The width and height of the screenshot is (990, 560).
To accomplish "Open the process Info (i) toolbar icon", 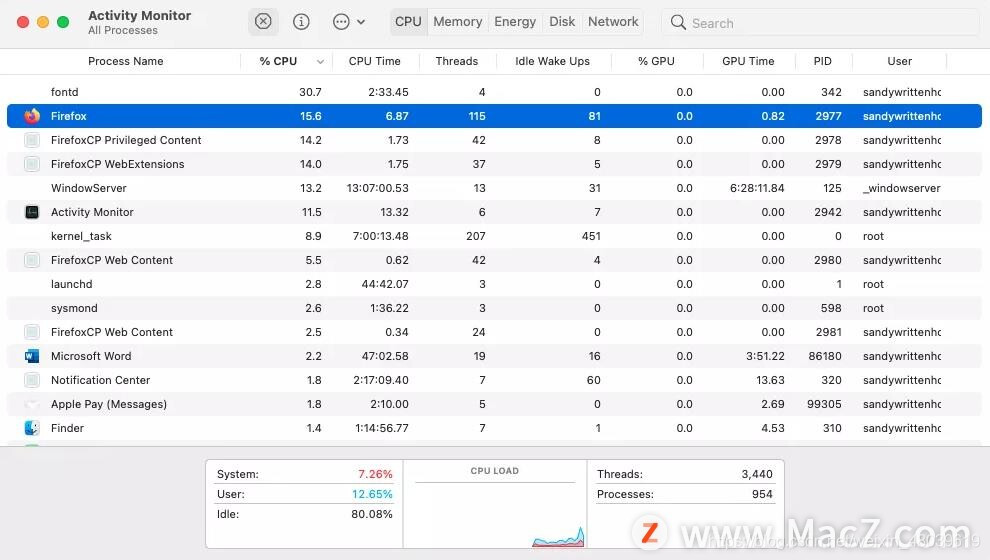I will pos(301,22).
